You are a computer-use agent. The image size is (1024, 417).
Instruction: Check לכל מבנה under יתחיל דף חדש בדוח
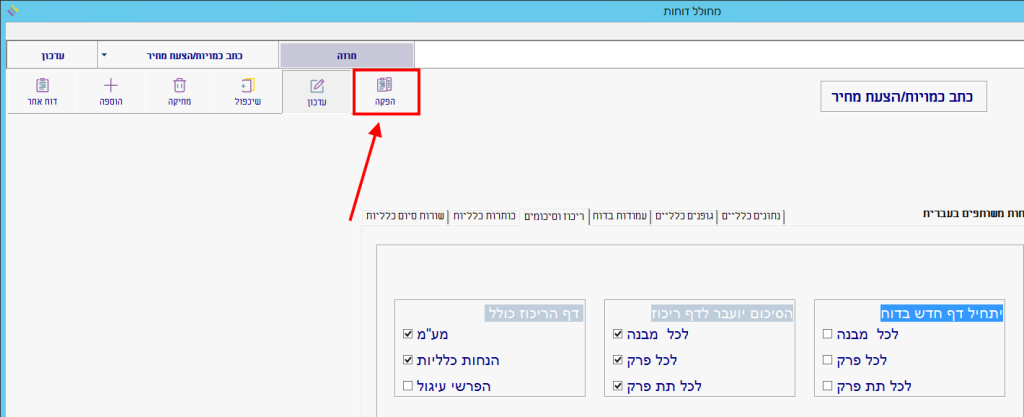point(826,334)
